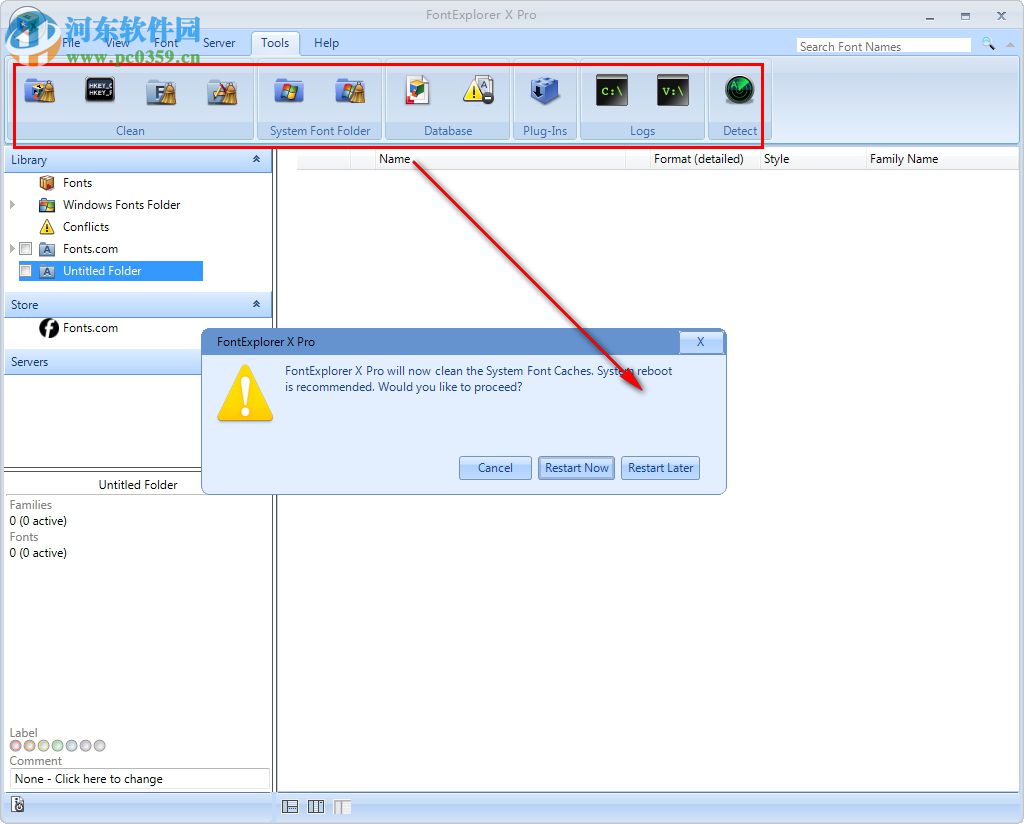This screenshot has height=824, width=1024.
Task: Click the database document cube icon
Action: coord(417,91)
